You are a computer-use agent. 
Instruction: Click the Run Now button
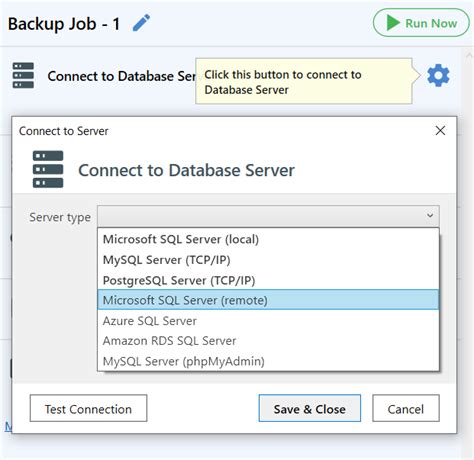click(x=421, y=23)
